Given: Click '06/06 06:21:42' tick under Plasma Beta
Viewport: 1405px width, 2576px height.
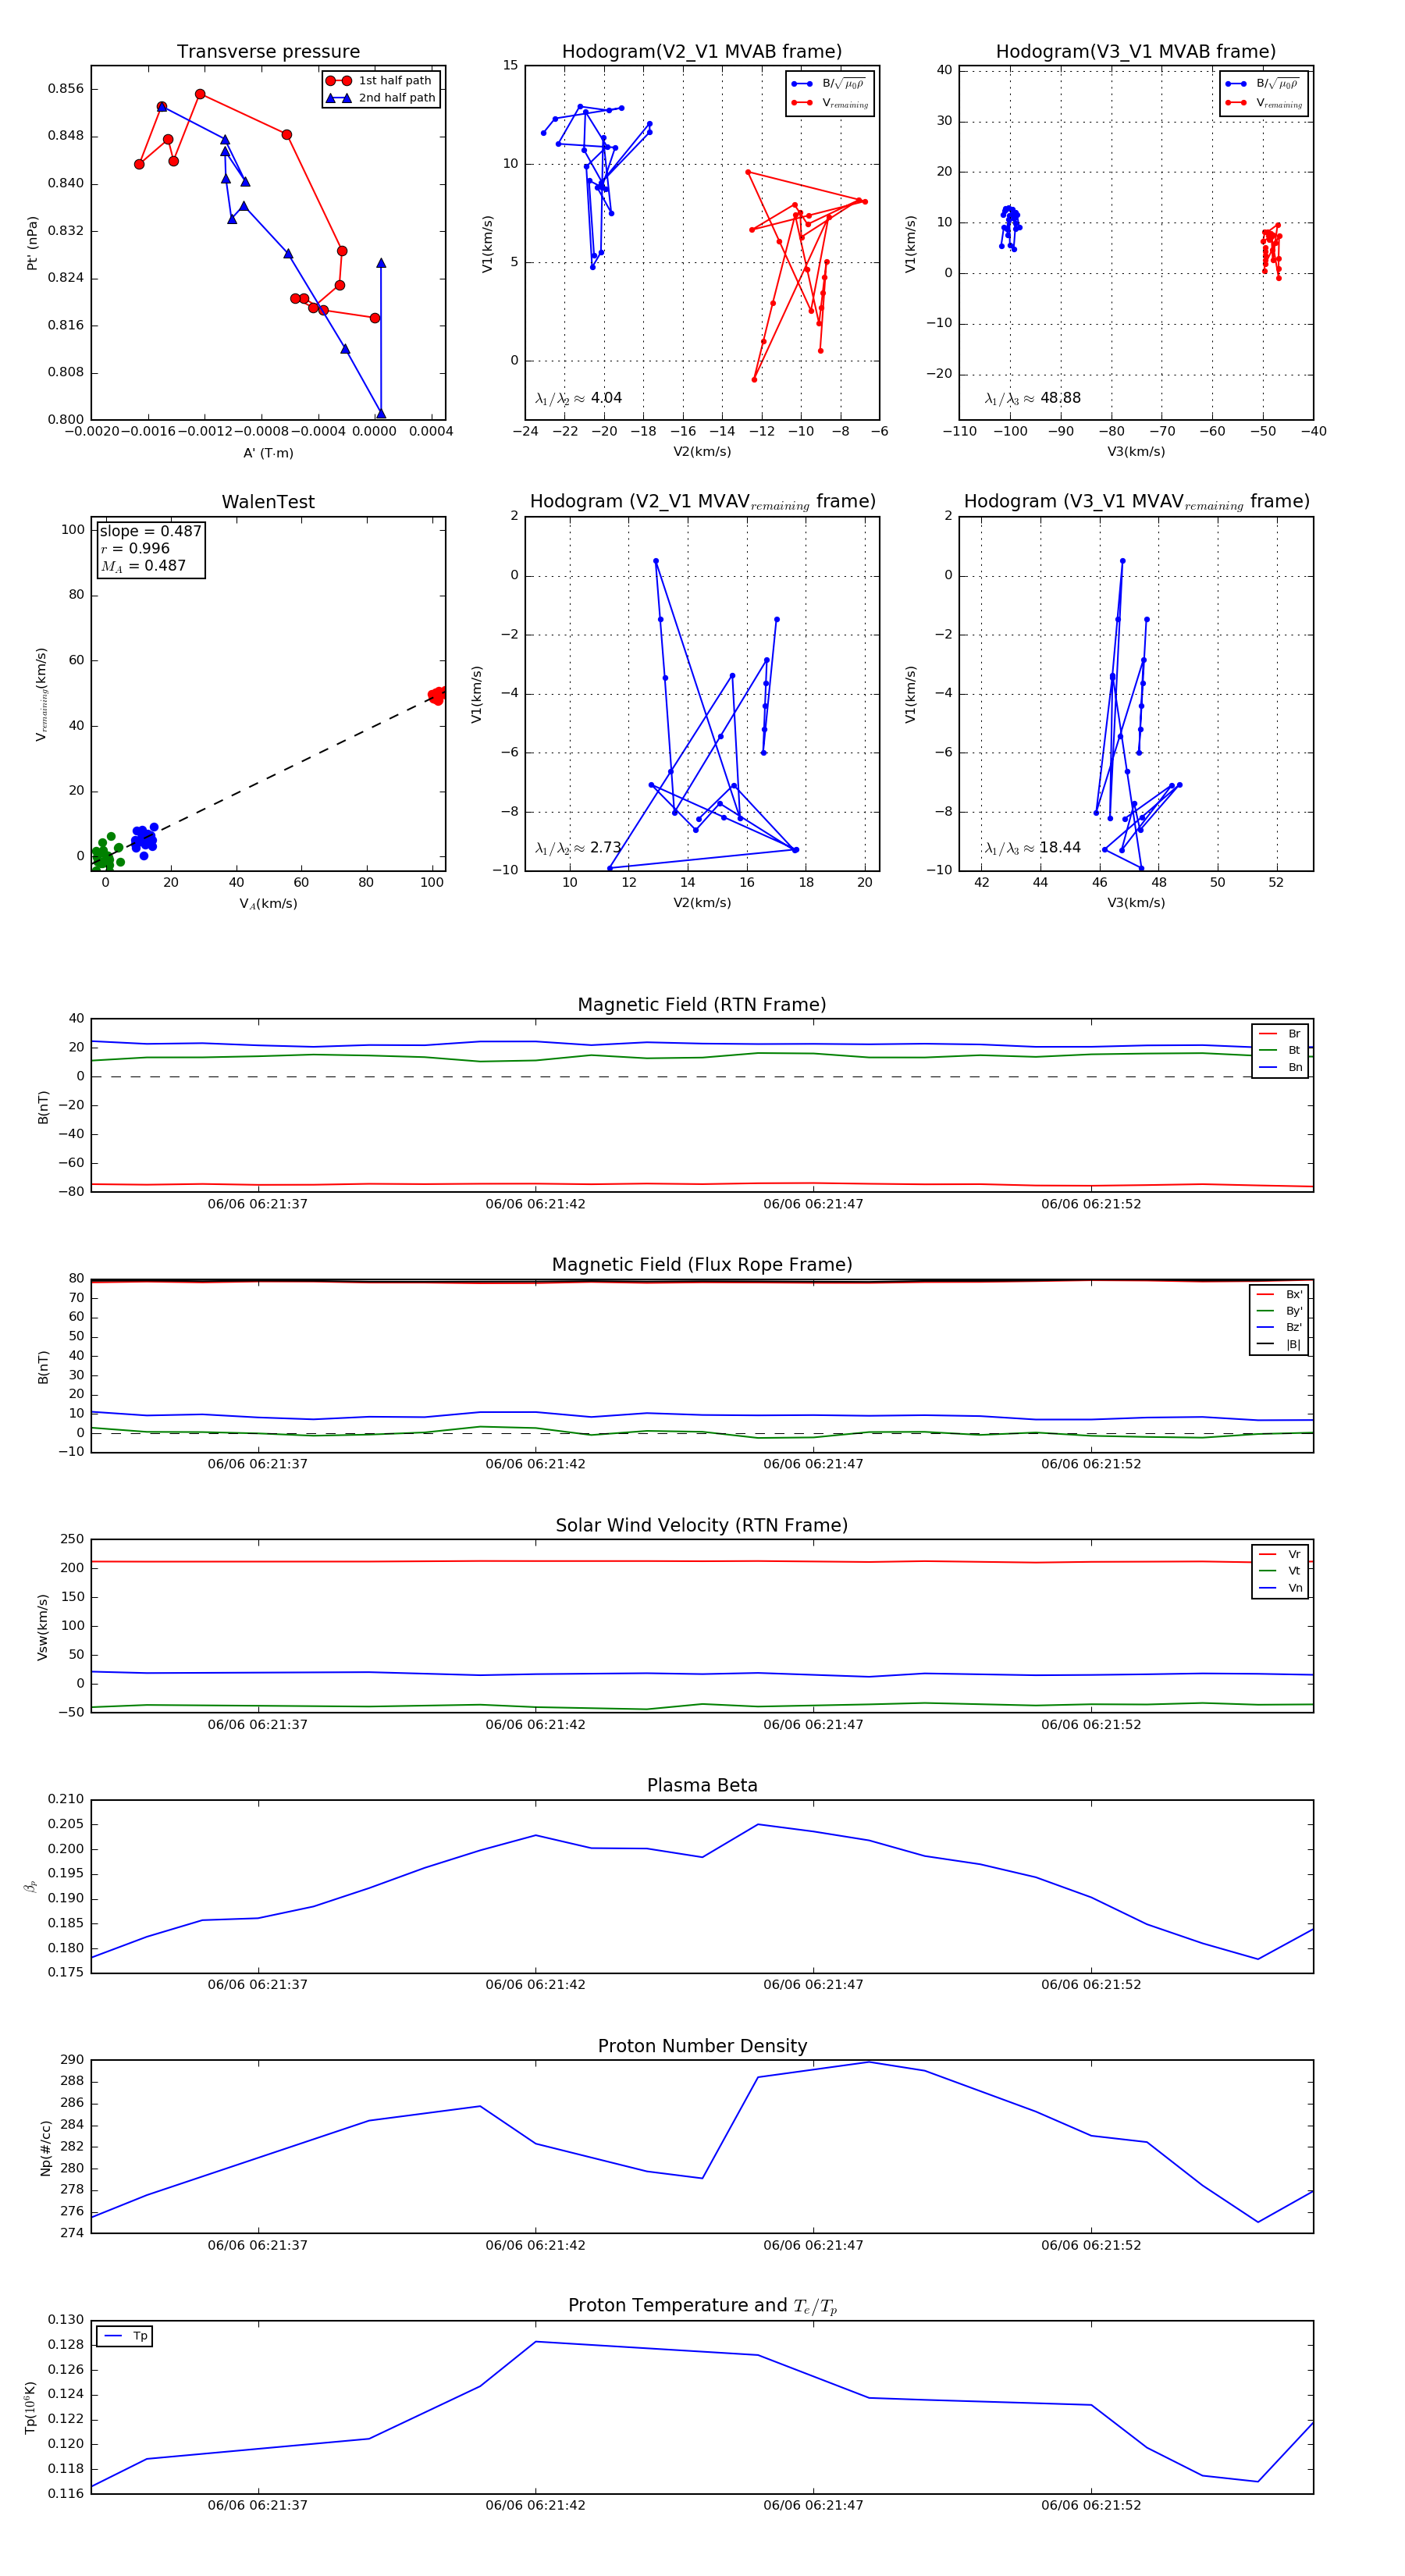Looking at the screenshot, I should click(x=535, y=1985).
